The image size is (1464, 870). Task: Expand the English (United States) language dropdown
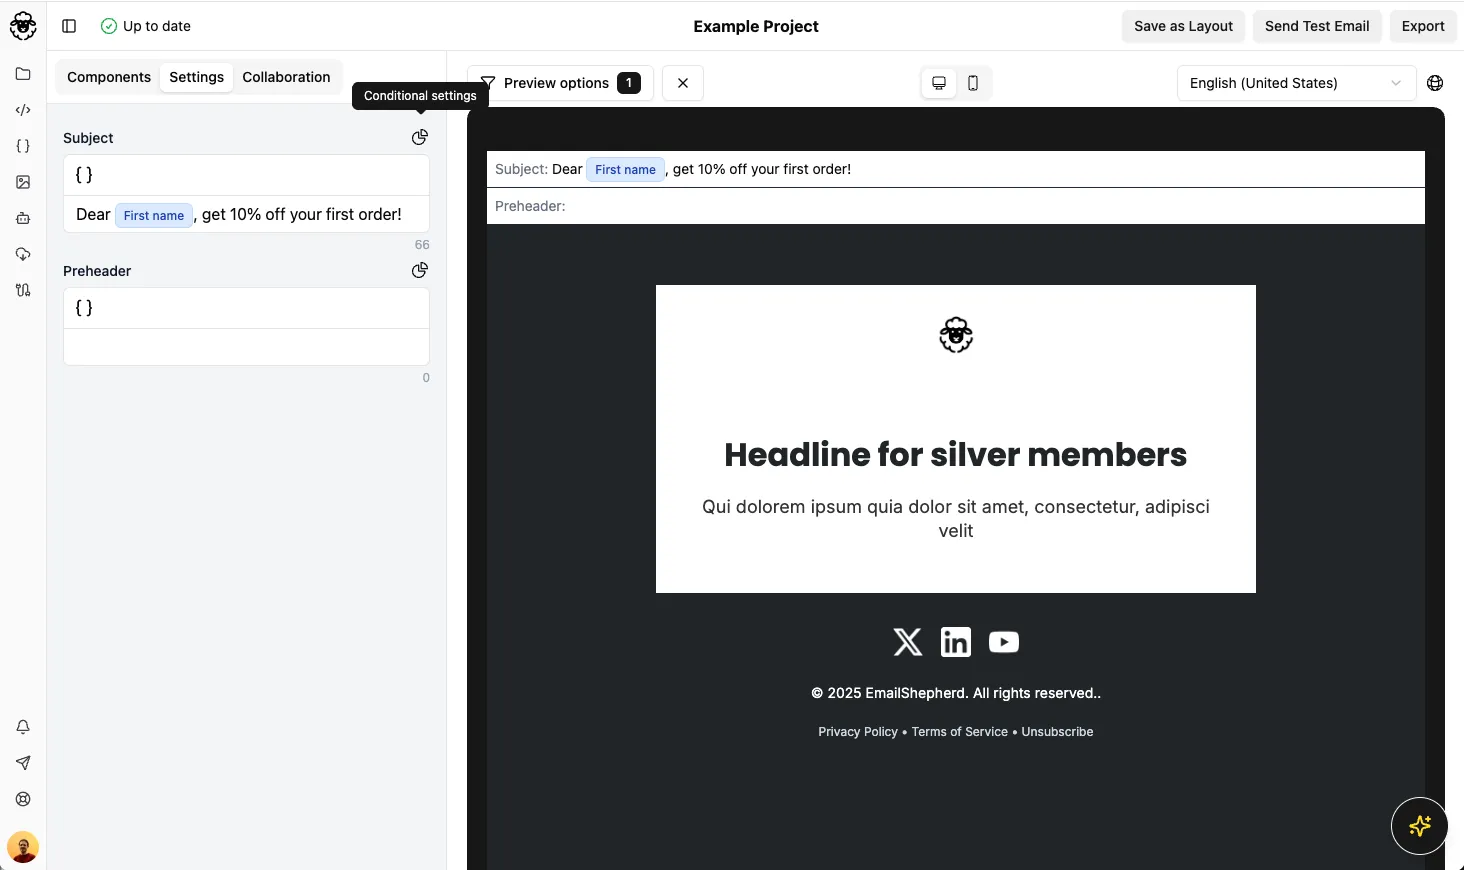point(1296,83)
